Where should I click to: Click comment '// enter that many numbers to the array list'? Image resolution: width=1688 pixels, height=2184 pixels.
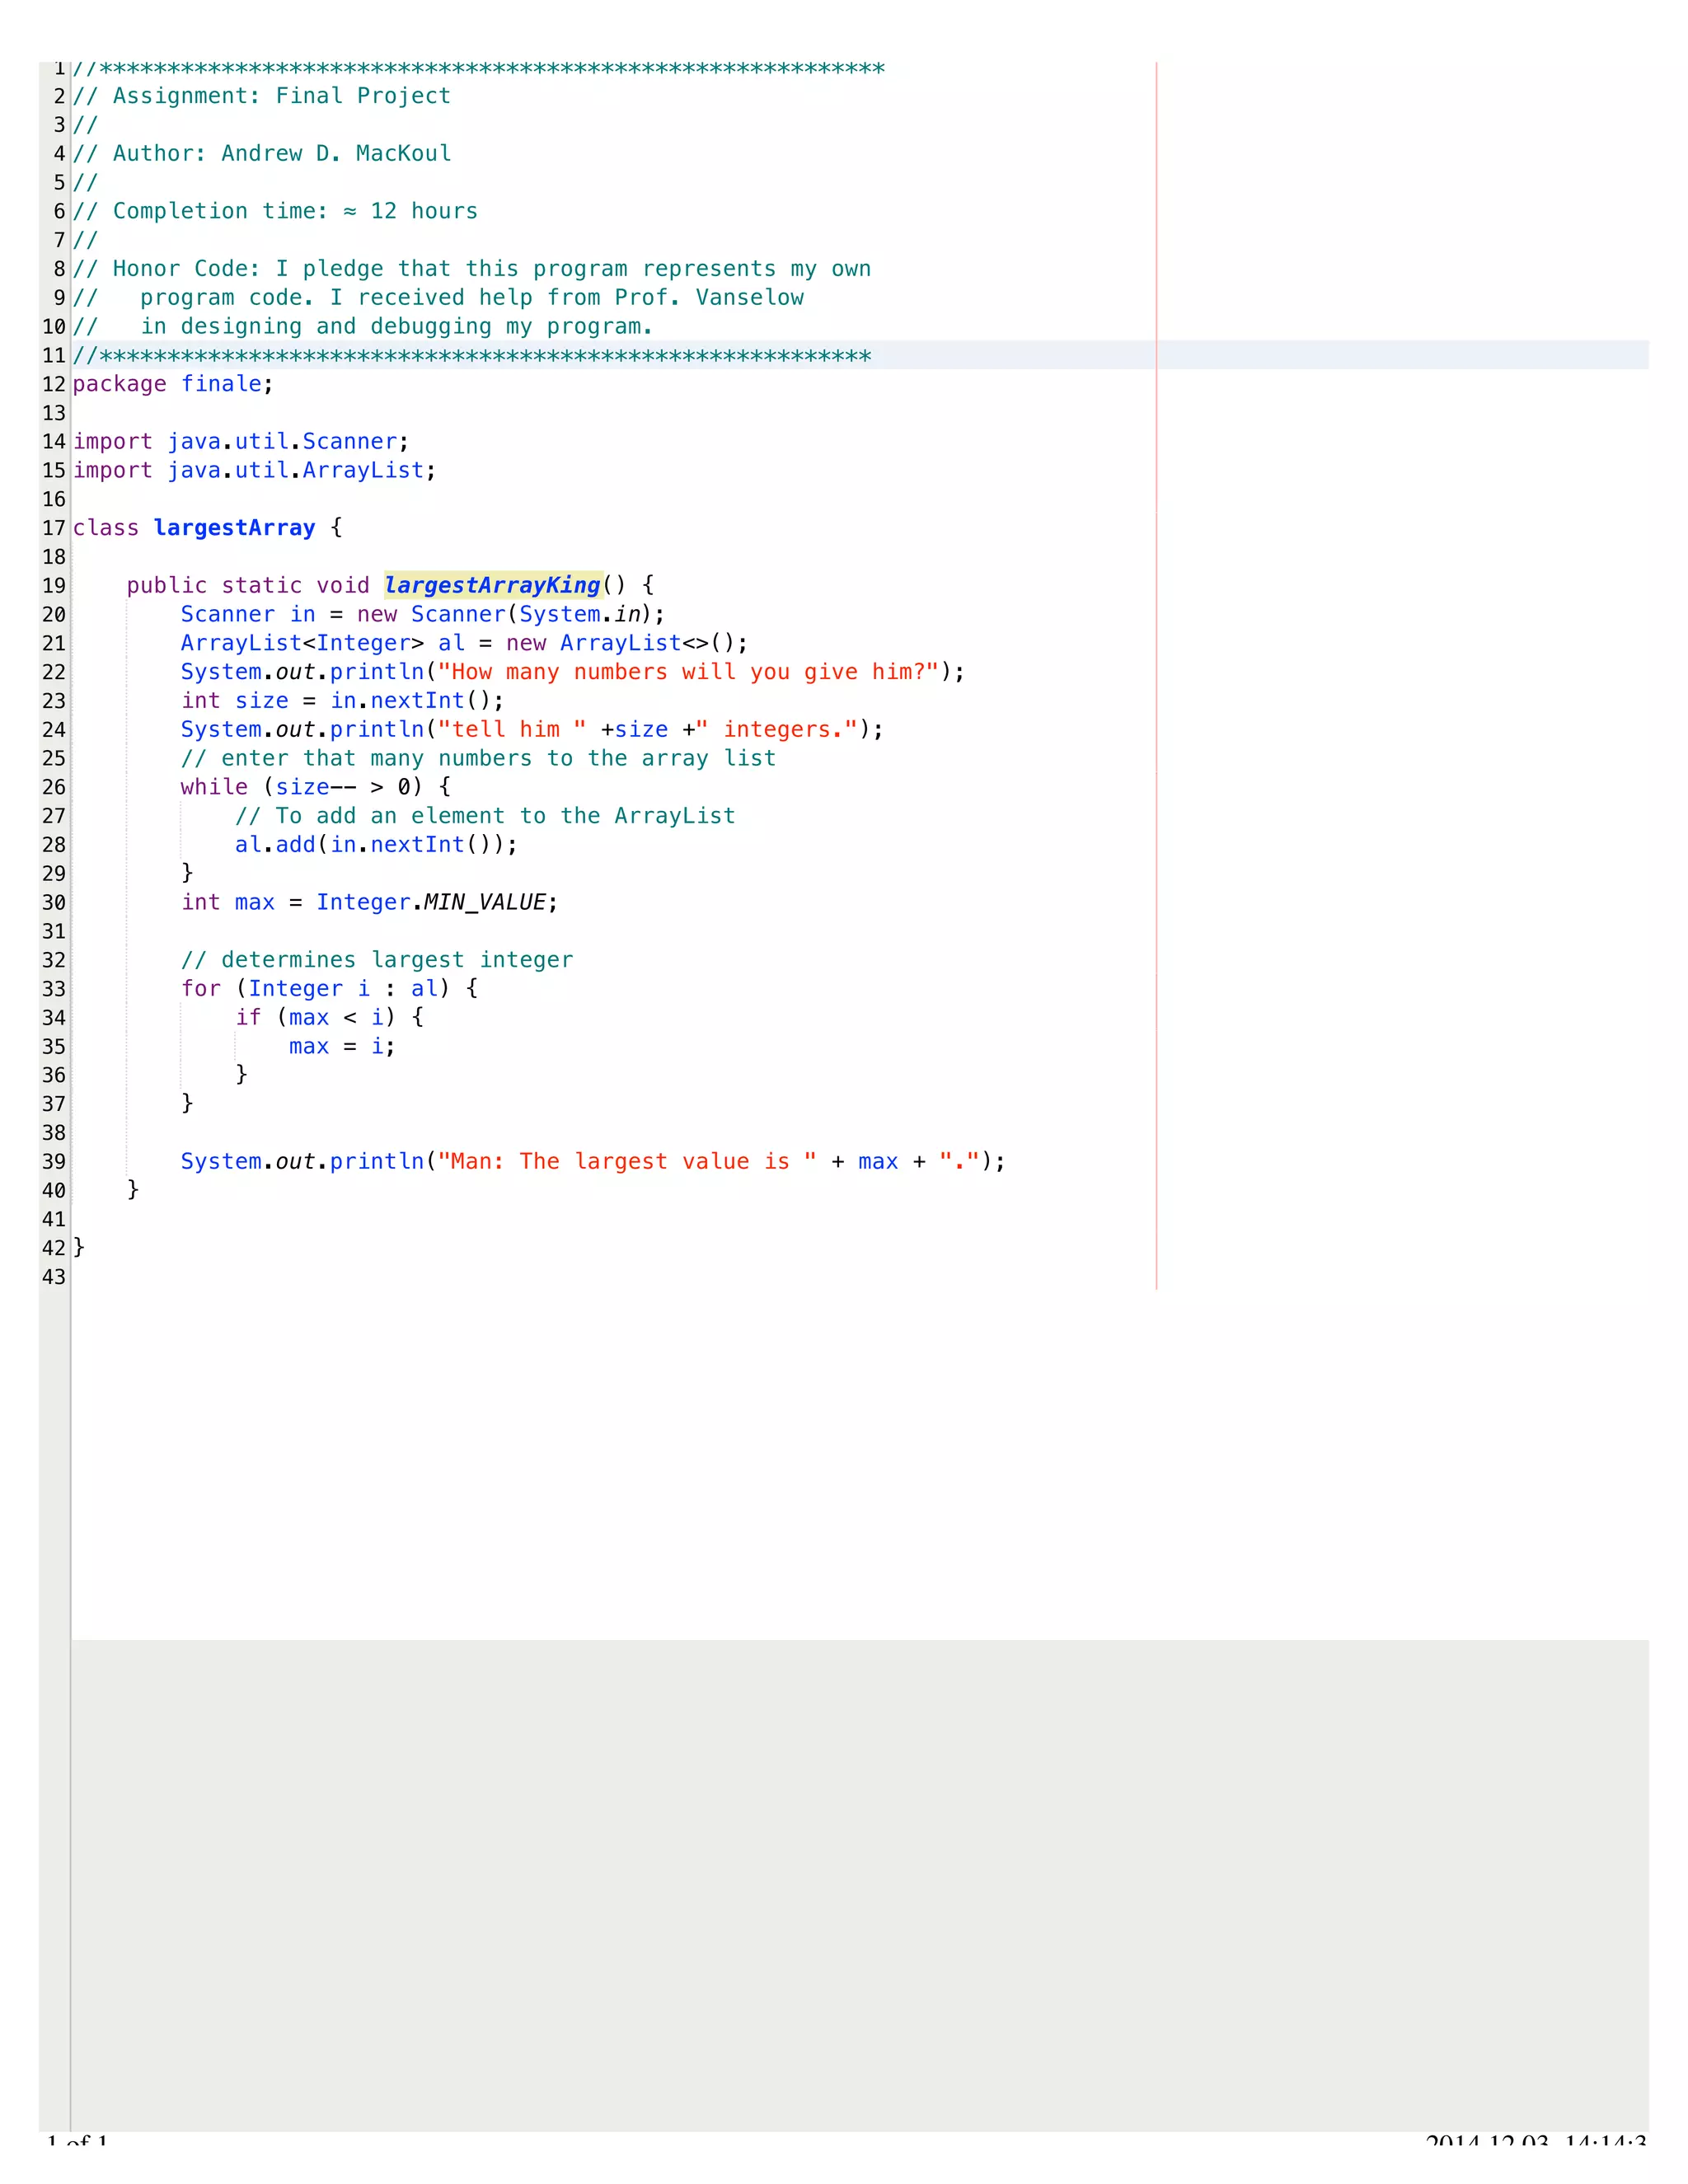coord(478,758)
